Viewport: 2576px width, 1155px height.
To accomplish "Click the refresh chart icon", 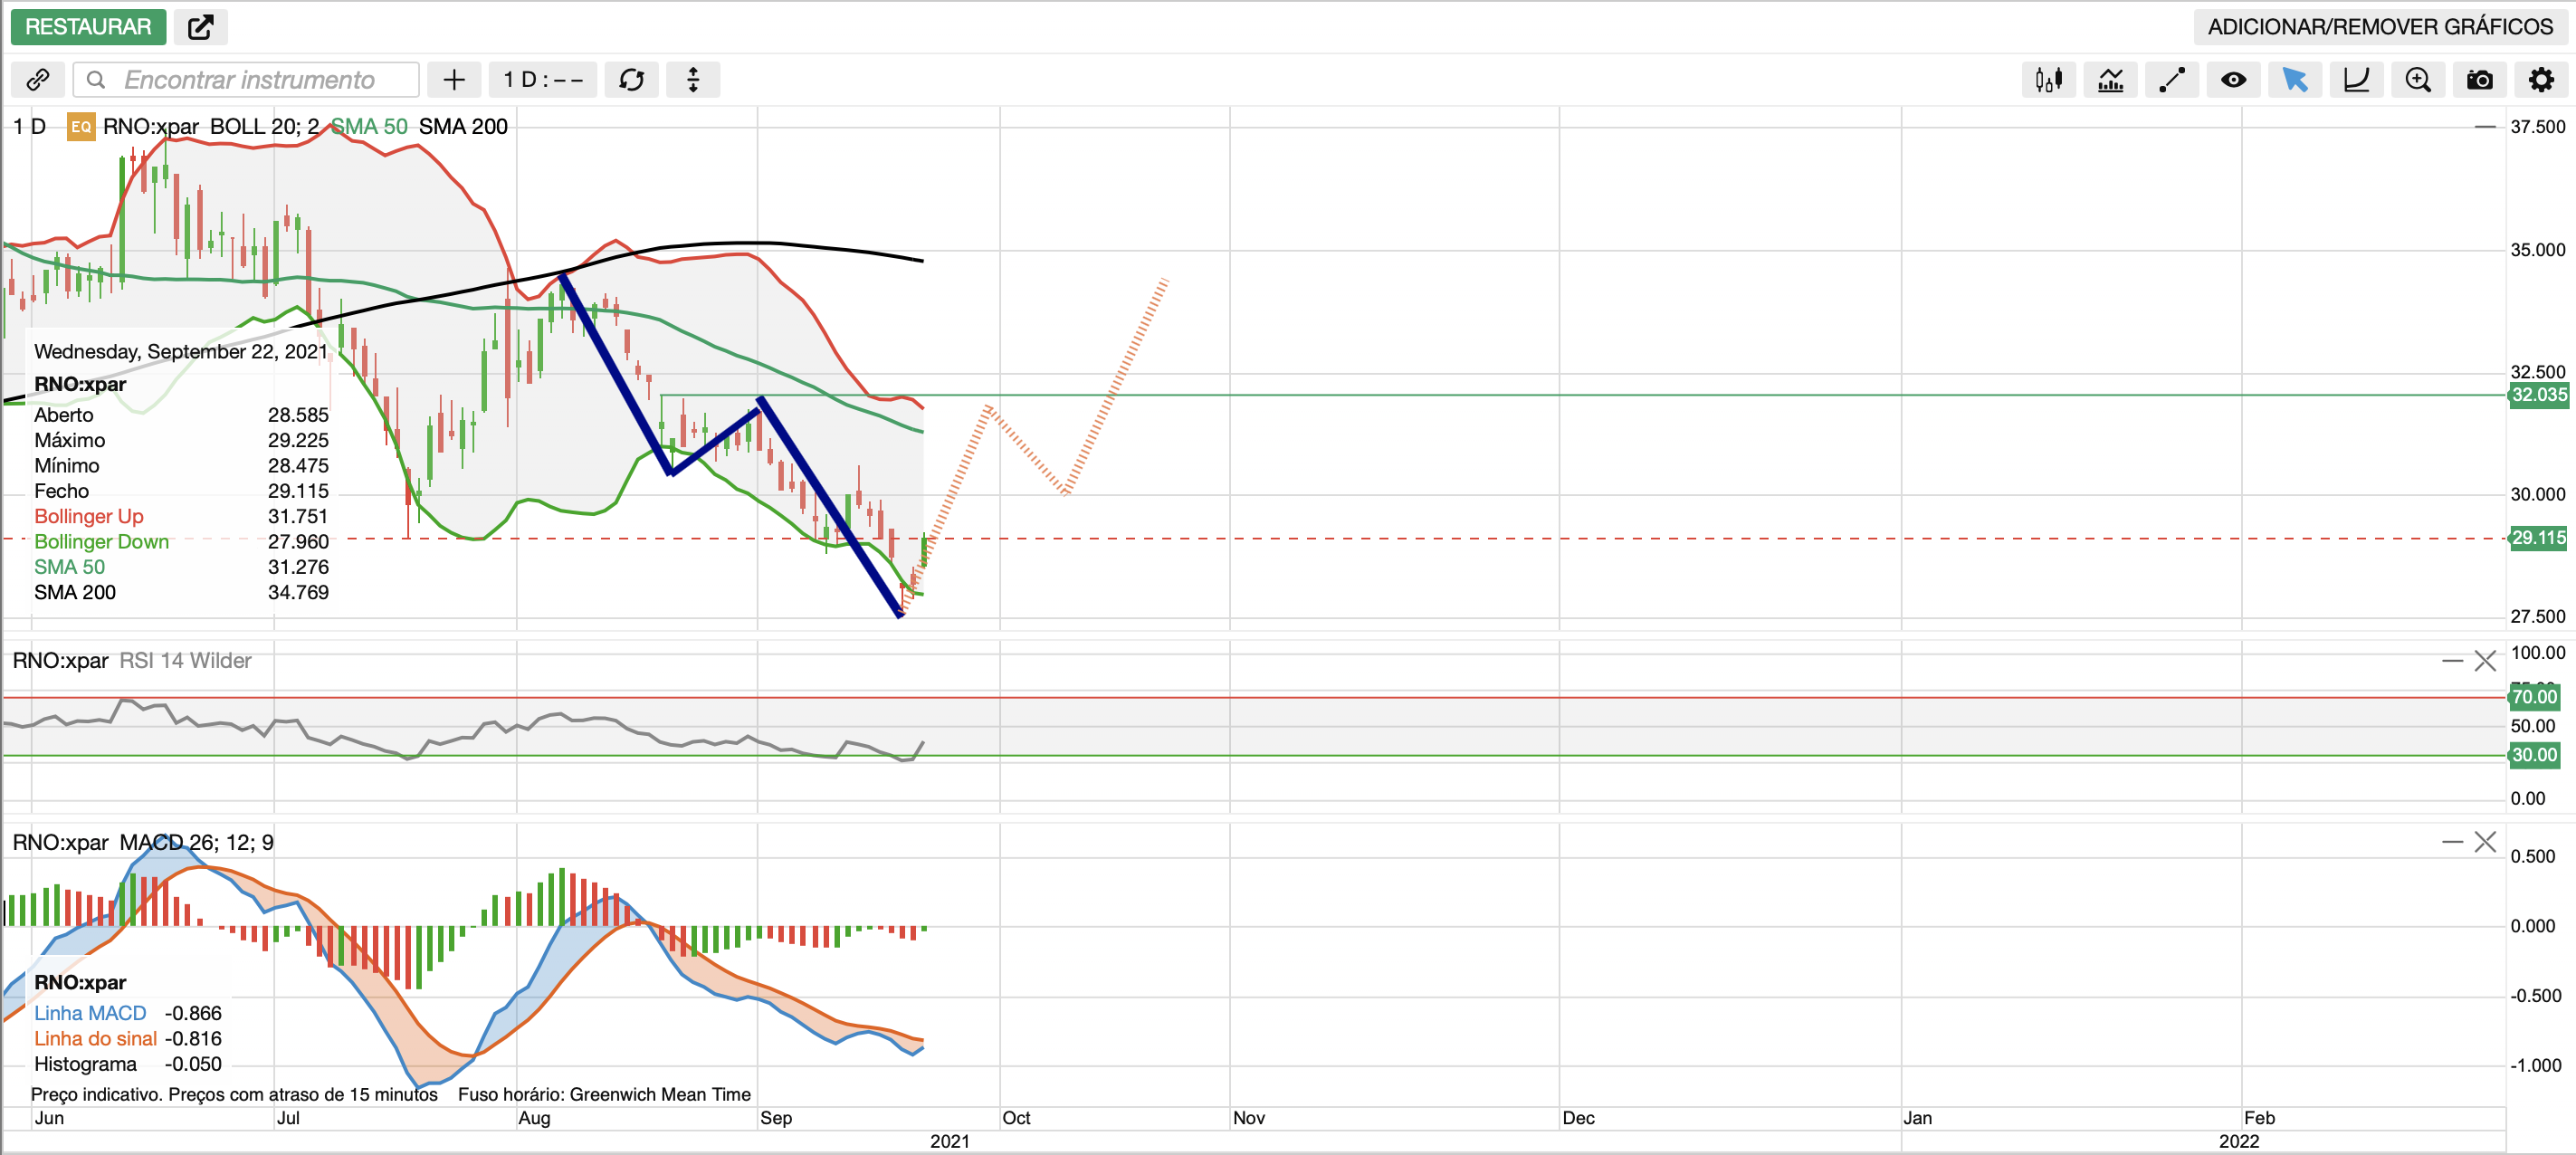I will tap(631, 80).
